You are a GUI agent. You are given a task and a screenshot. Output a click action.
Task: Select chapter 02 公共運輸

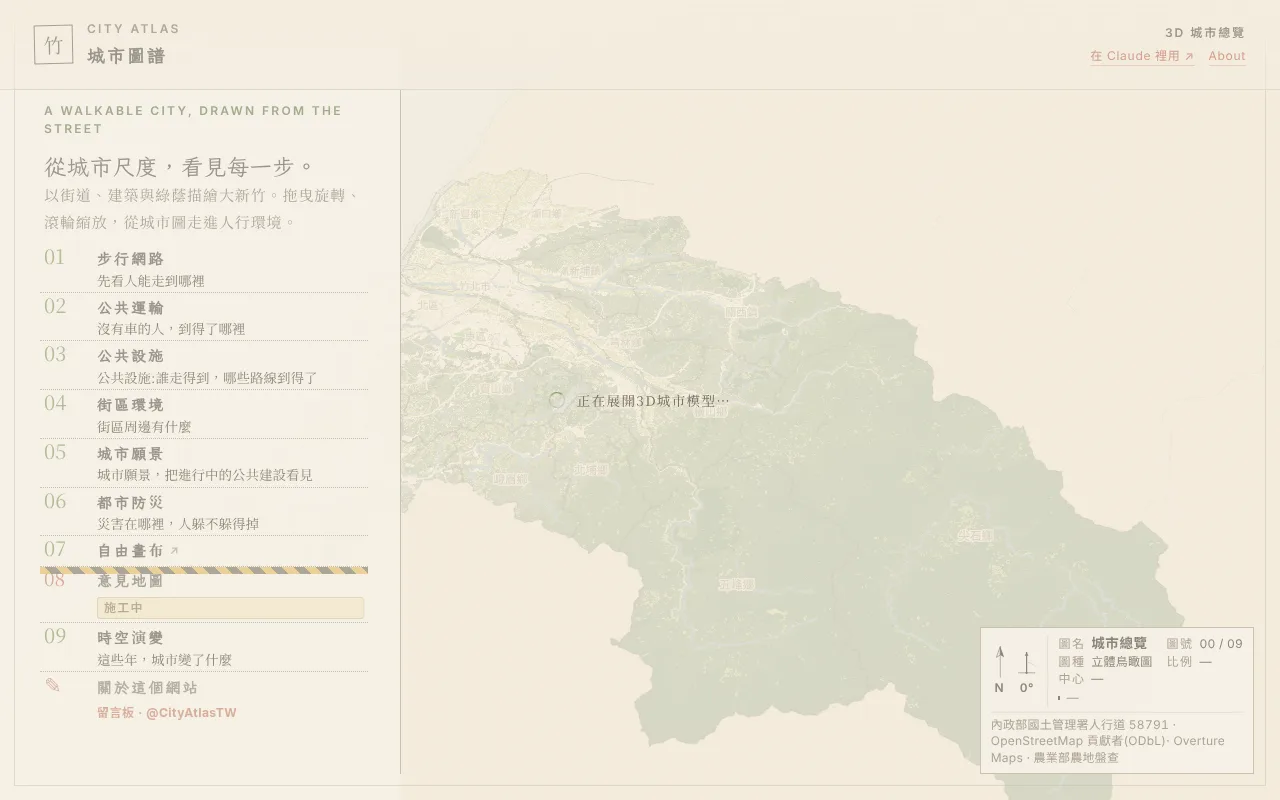pos(204,317)
